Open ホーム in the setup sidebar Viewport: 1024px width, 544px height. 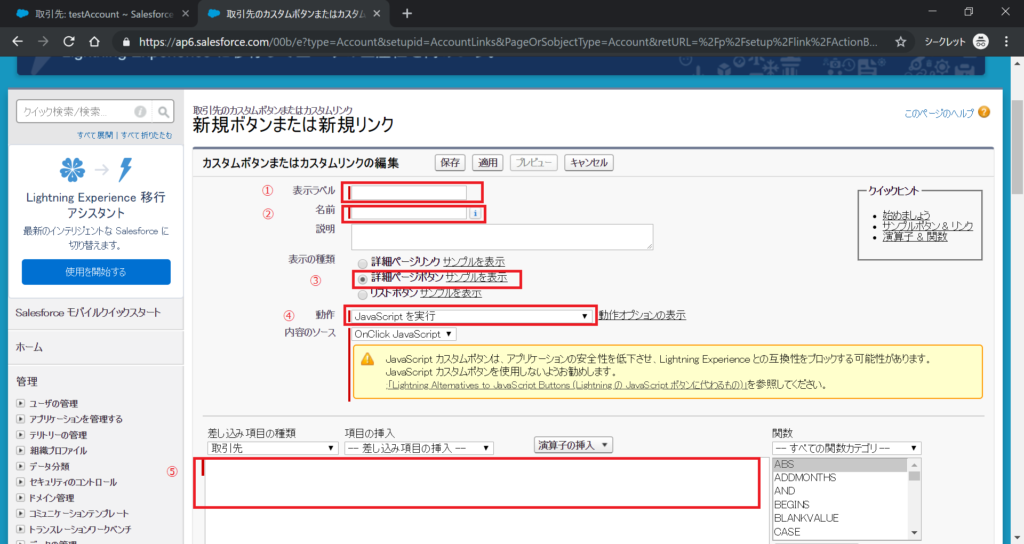29,347
